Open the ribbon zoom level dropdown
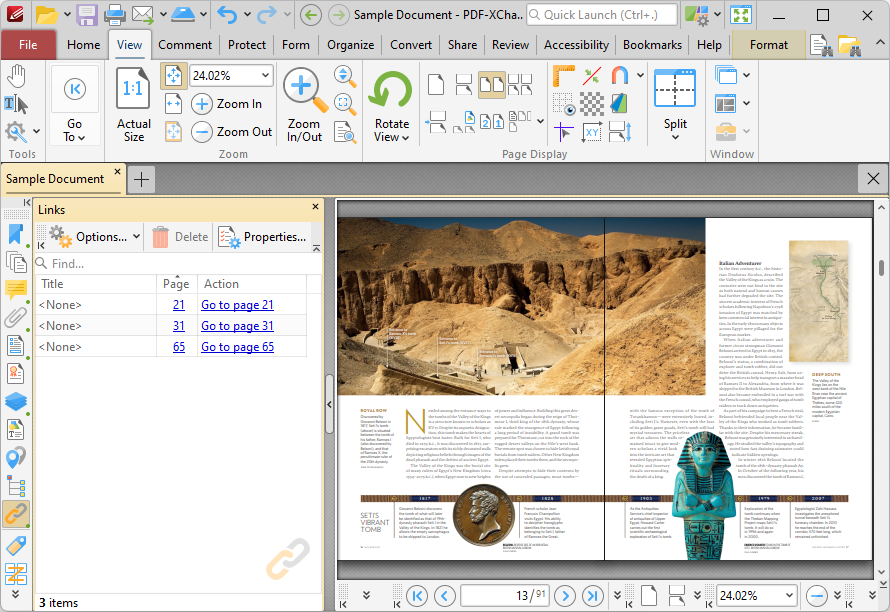The width and height of the screenshot is (890, 612). tap(265, 76)
